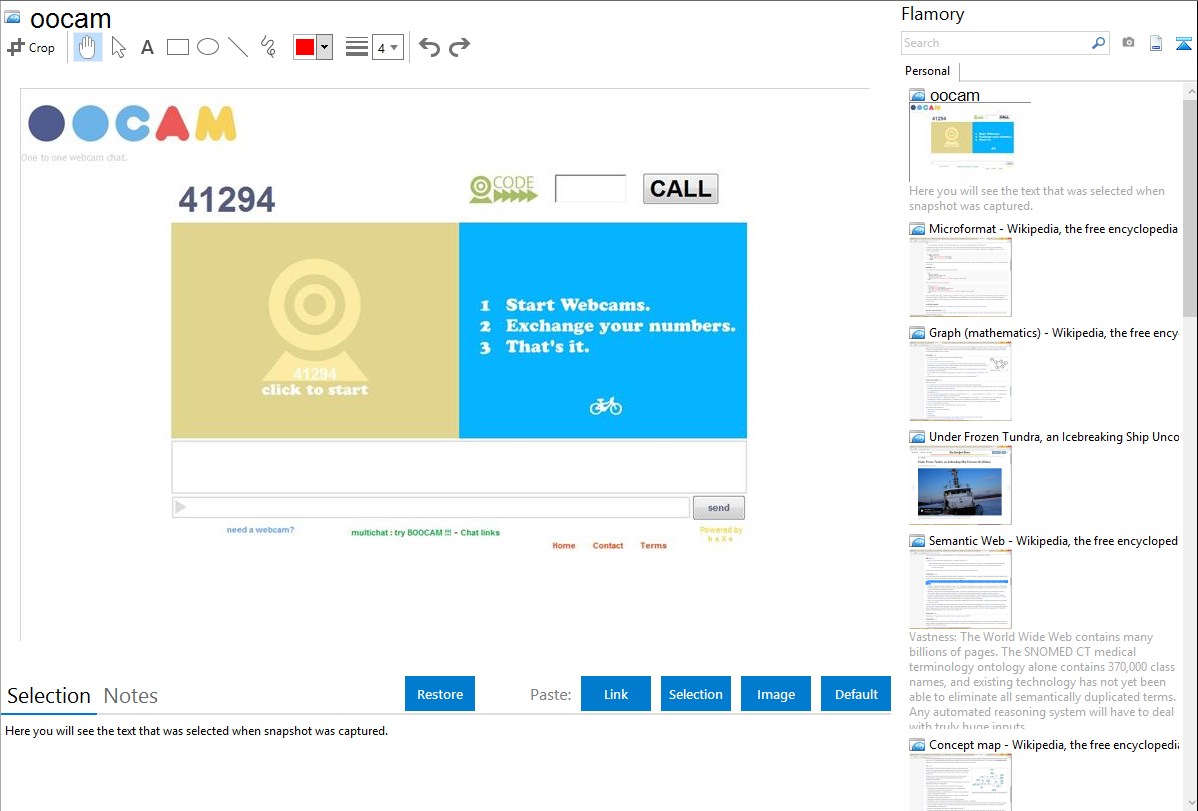
Task: Click the bicycle icon on blue panel
Action: point(606,405)
